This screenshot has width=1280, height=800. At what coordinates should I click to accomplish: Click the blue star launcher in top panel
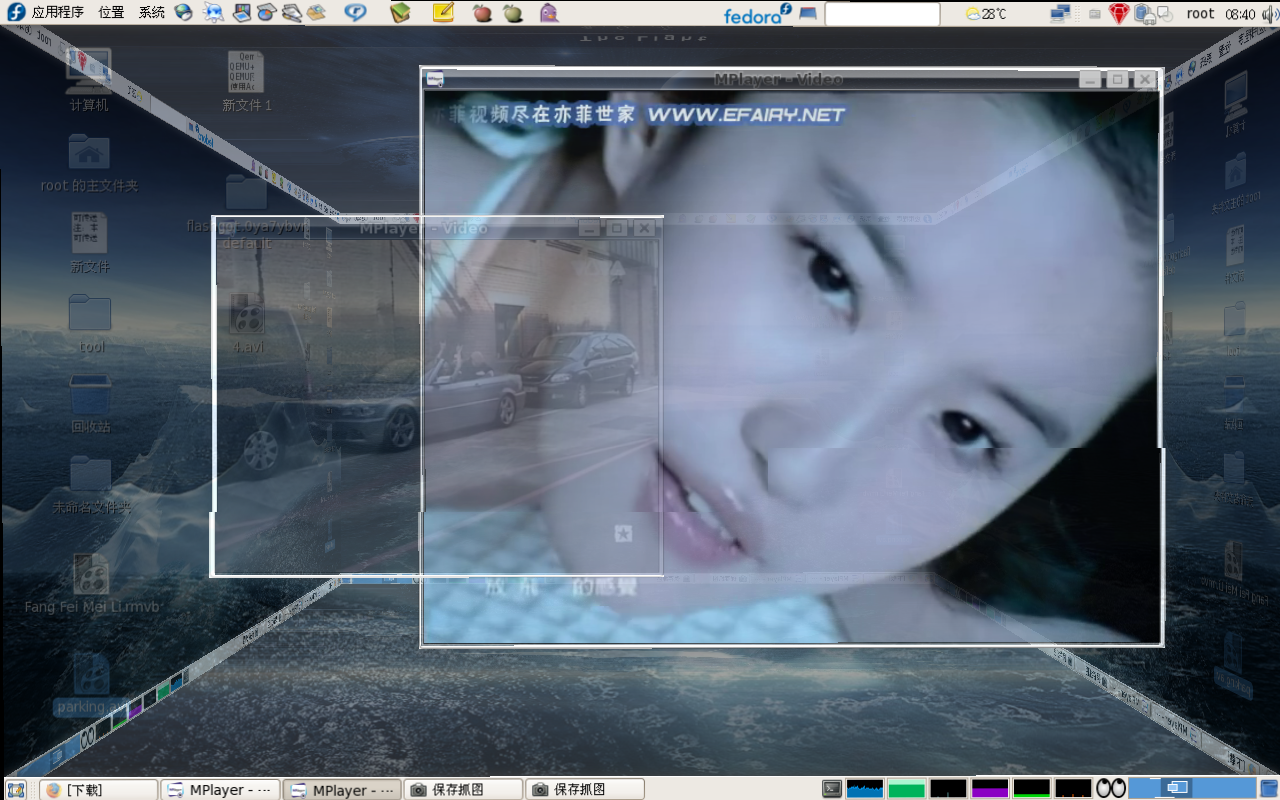click(213, 13)
